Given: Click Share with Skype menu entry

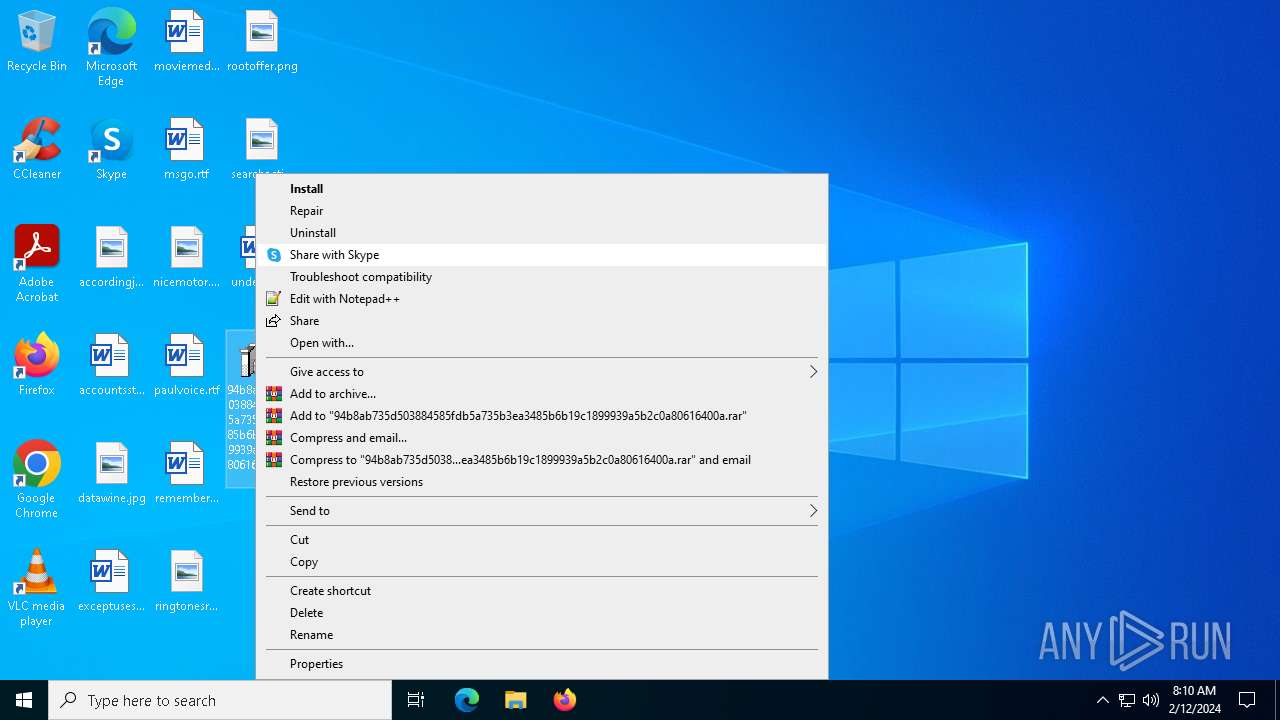Looking at the screenshot, I should tap(542, 255).
